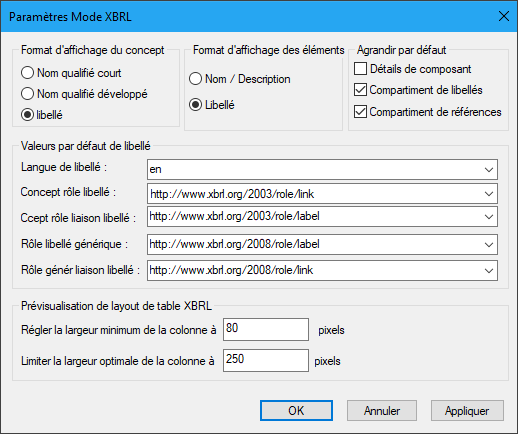The height and width of the screenshot is (434, 518).
Task: Close the Paramètres Mode XBRL dialog
Action: tap(504, 16)
